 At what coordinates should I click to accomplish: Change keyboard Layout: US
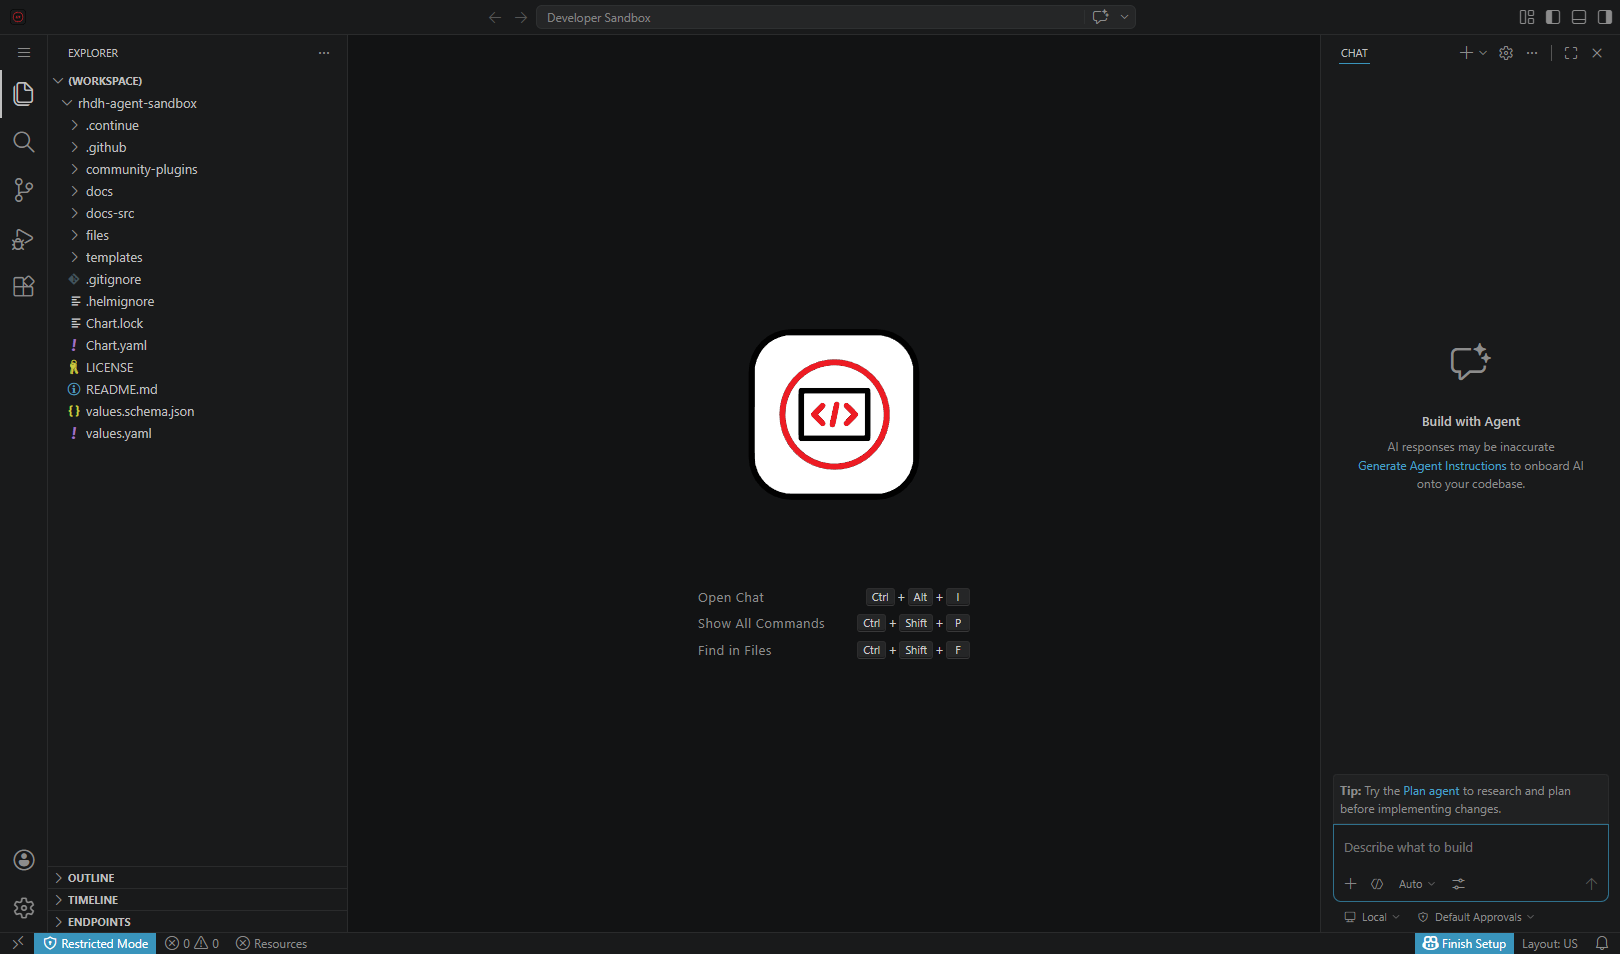pyautogui.click(x=1549, y=943)
